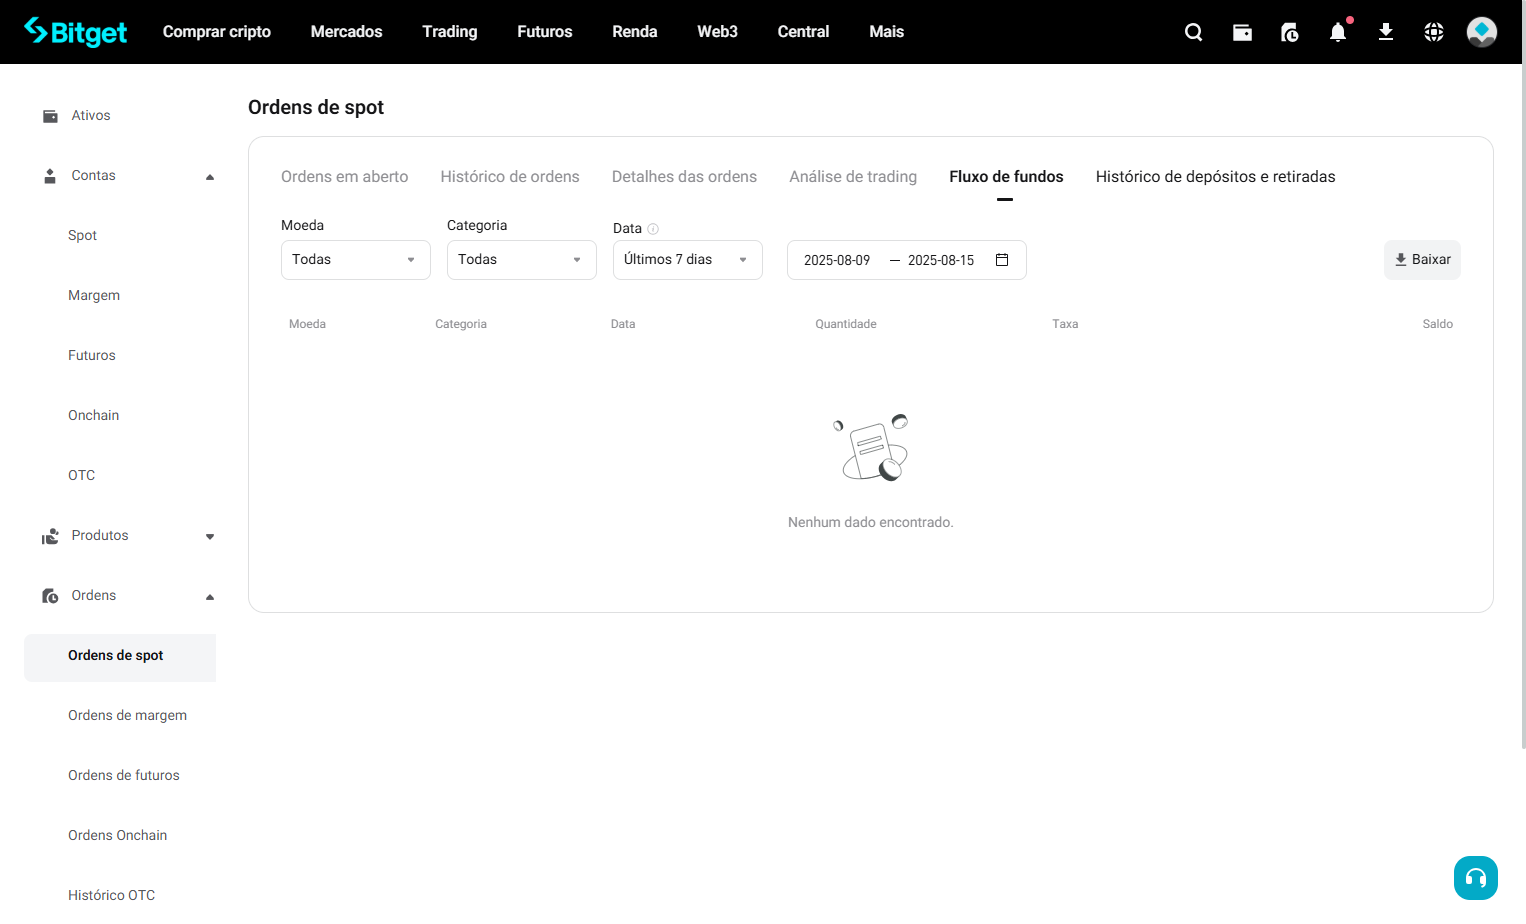Collapse the Contas sidebar section

tap(210, 177)
